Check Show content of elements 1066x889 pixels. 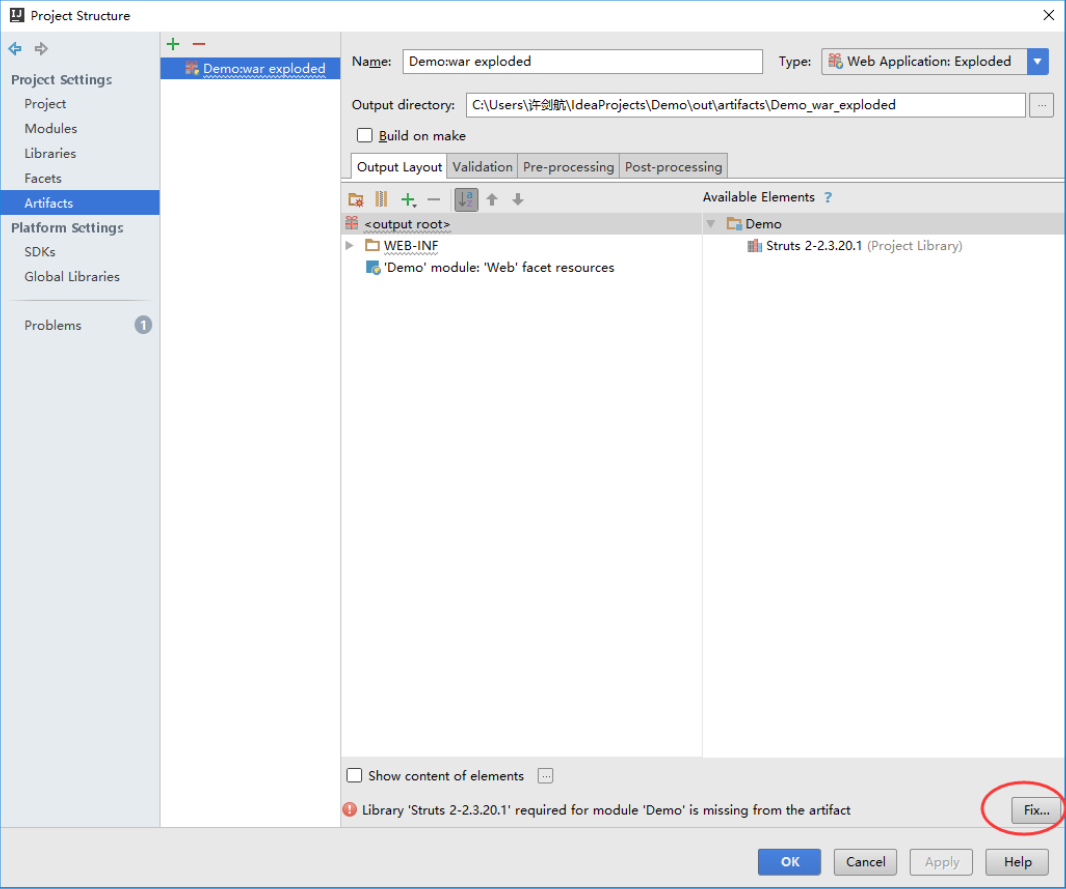click(x=354, y=775)
